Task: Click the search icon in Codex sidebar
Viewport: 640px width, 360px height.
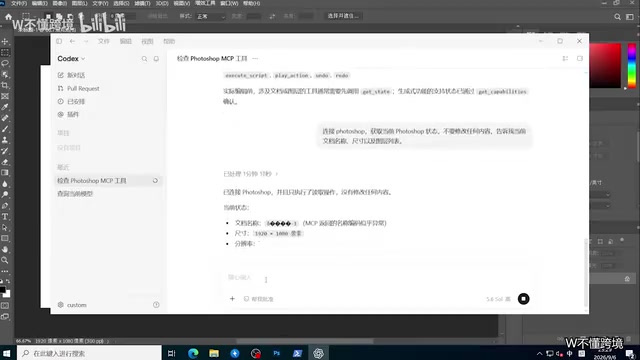Action: pos(144,59)
